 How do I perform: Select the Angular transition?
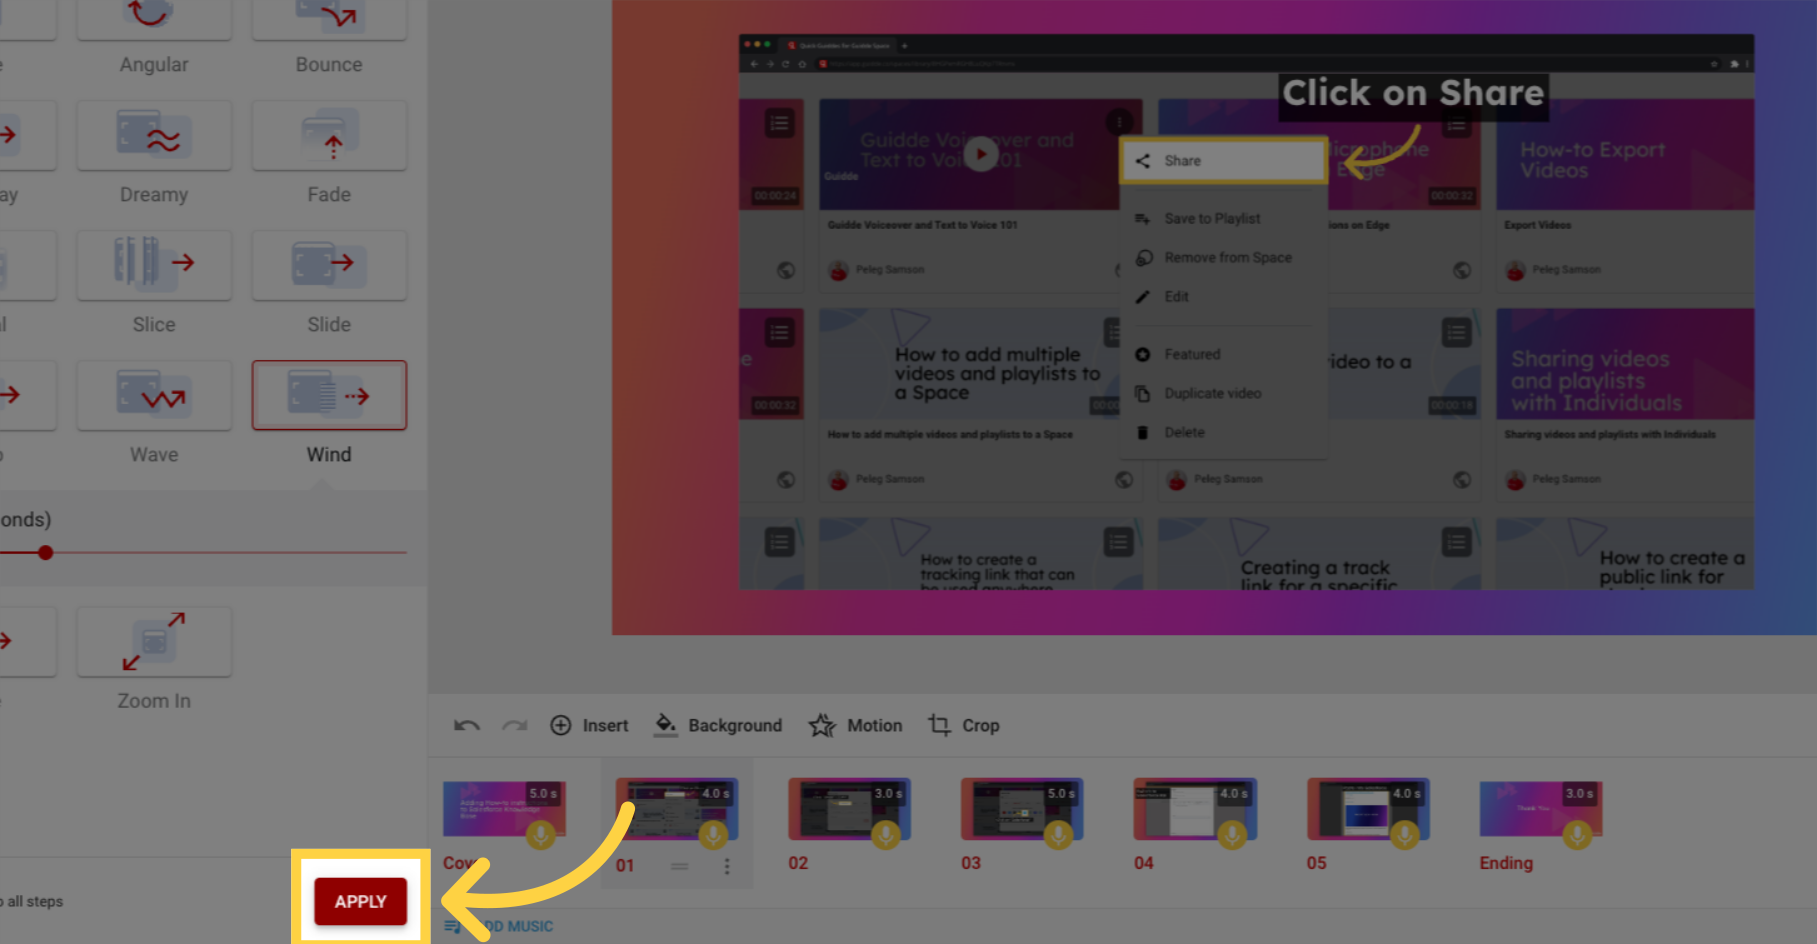click(154, 20)
